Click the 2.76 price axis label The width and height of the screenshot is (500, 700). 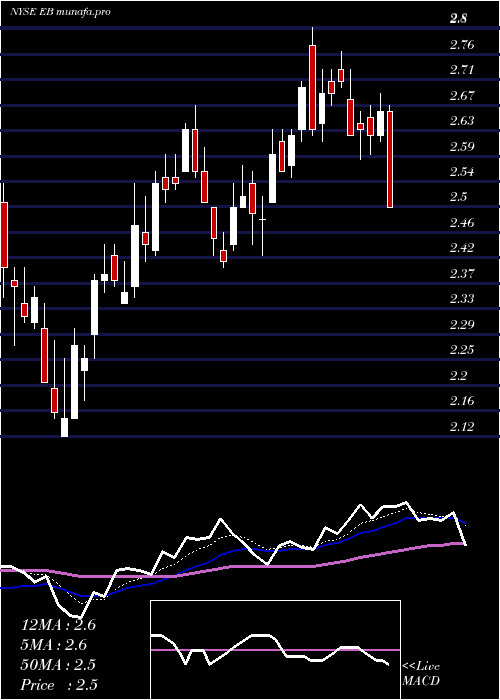(x=462, y=45)
